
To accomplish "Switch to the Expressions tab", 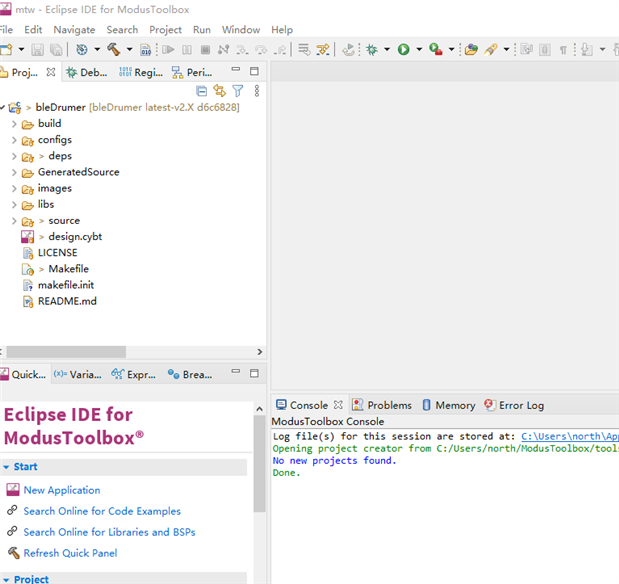I will click(x=134, y=374).
